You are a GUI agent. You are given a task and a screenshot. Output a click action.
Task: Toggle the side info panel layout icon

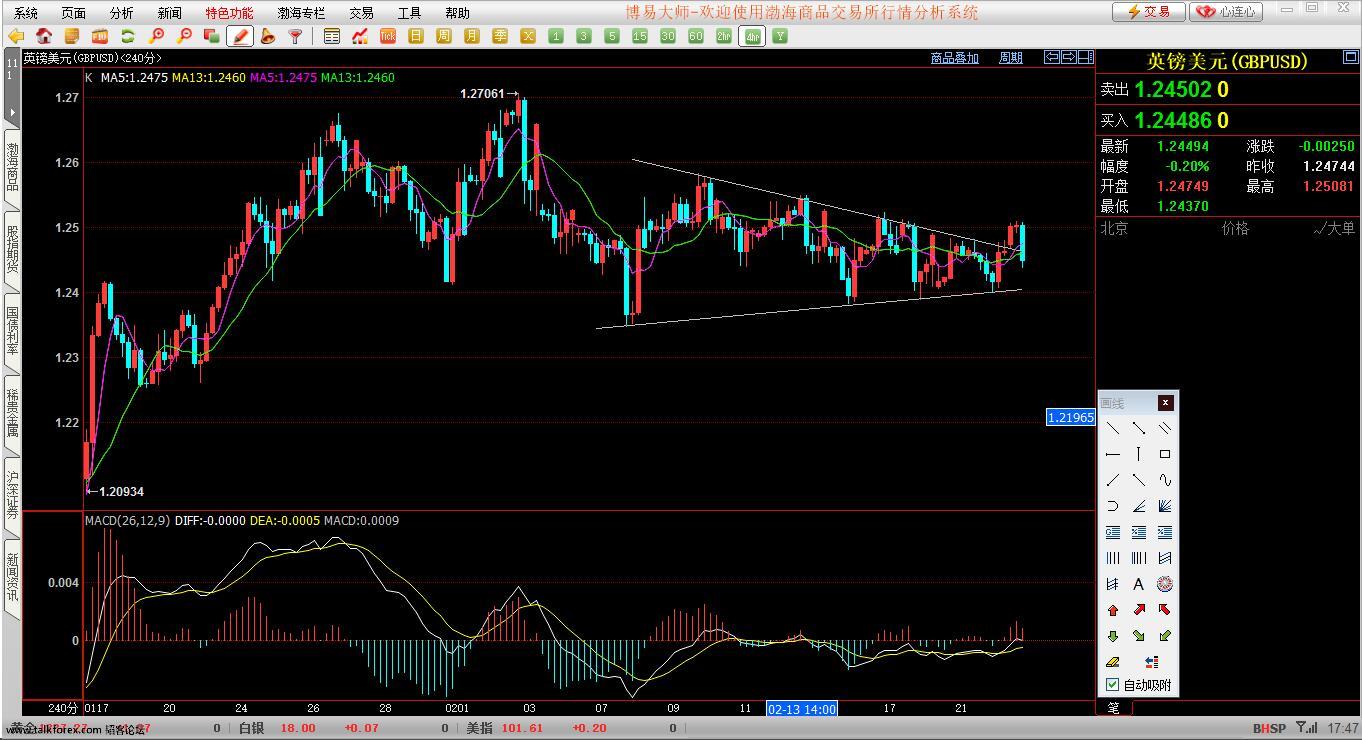pyautogui.click(x=1086, y=58)
